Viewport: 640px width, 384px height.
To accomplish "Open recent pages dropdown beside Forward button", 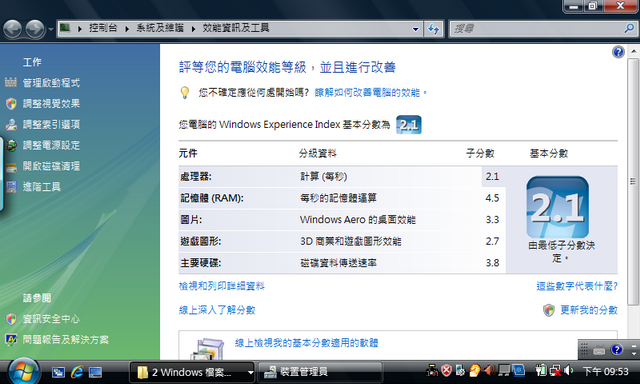I will point(51,29).
